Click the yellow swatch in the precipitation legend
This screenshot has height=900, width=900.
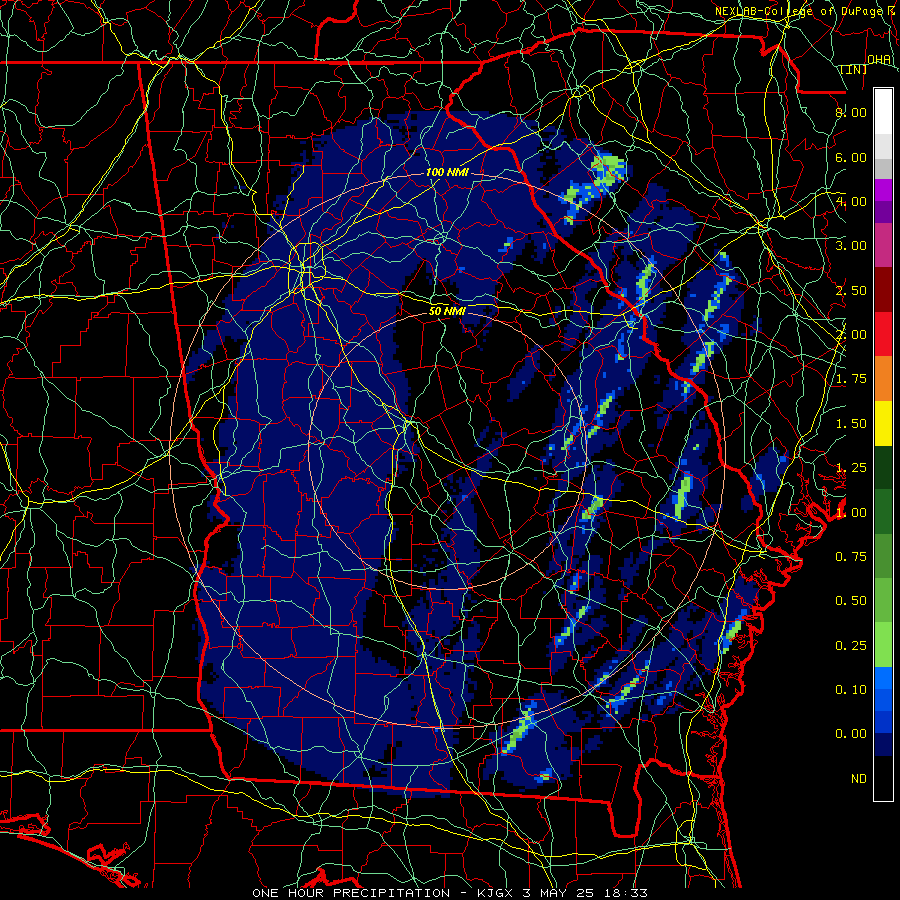(x=883, y=423)
